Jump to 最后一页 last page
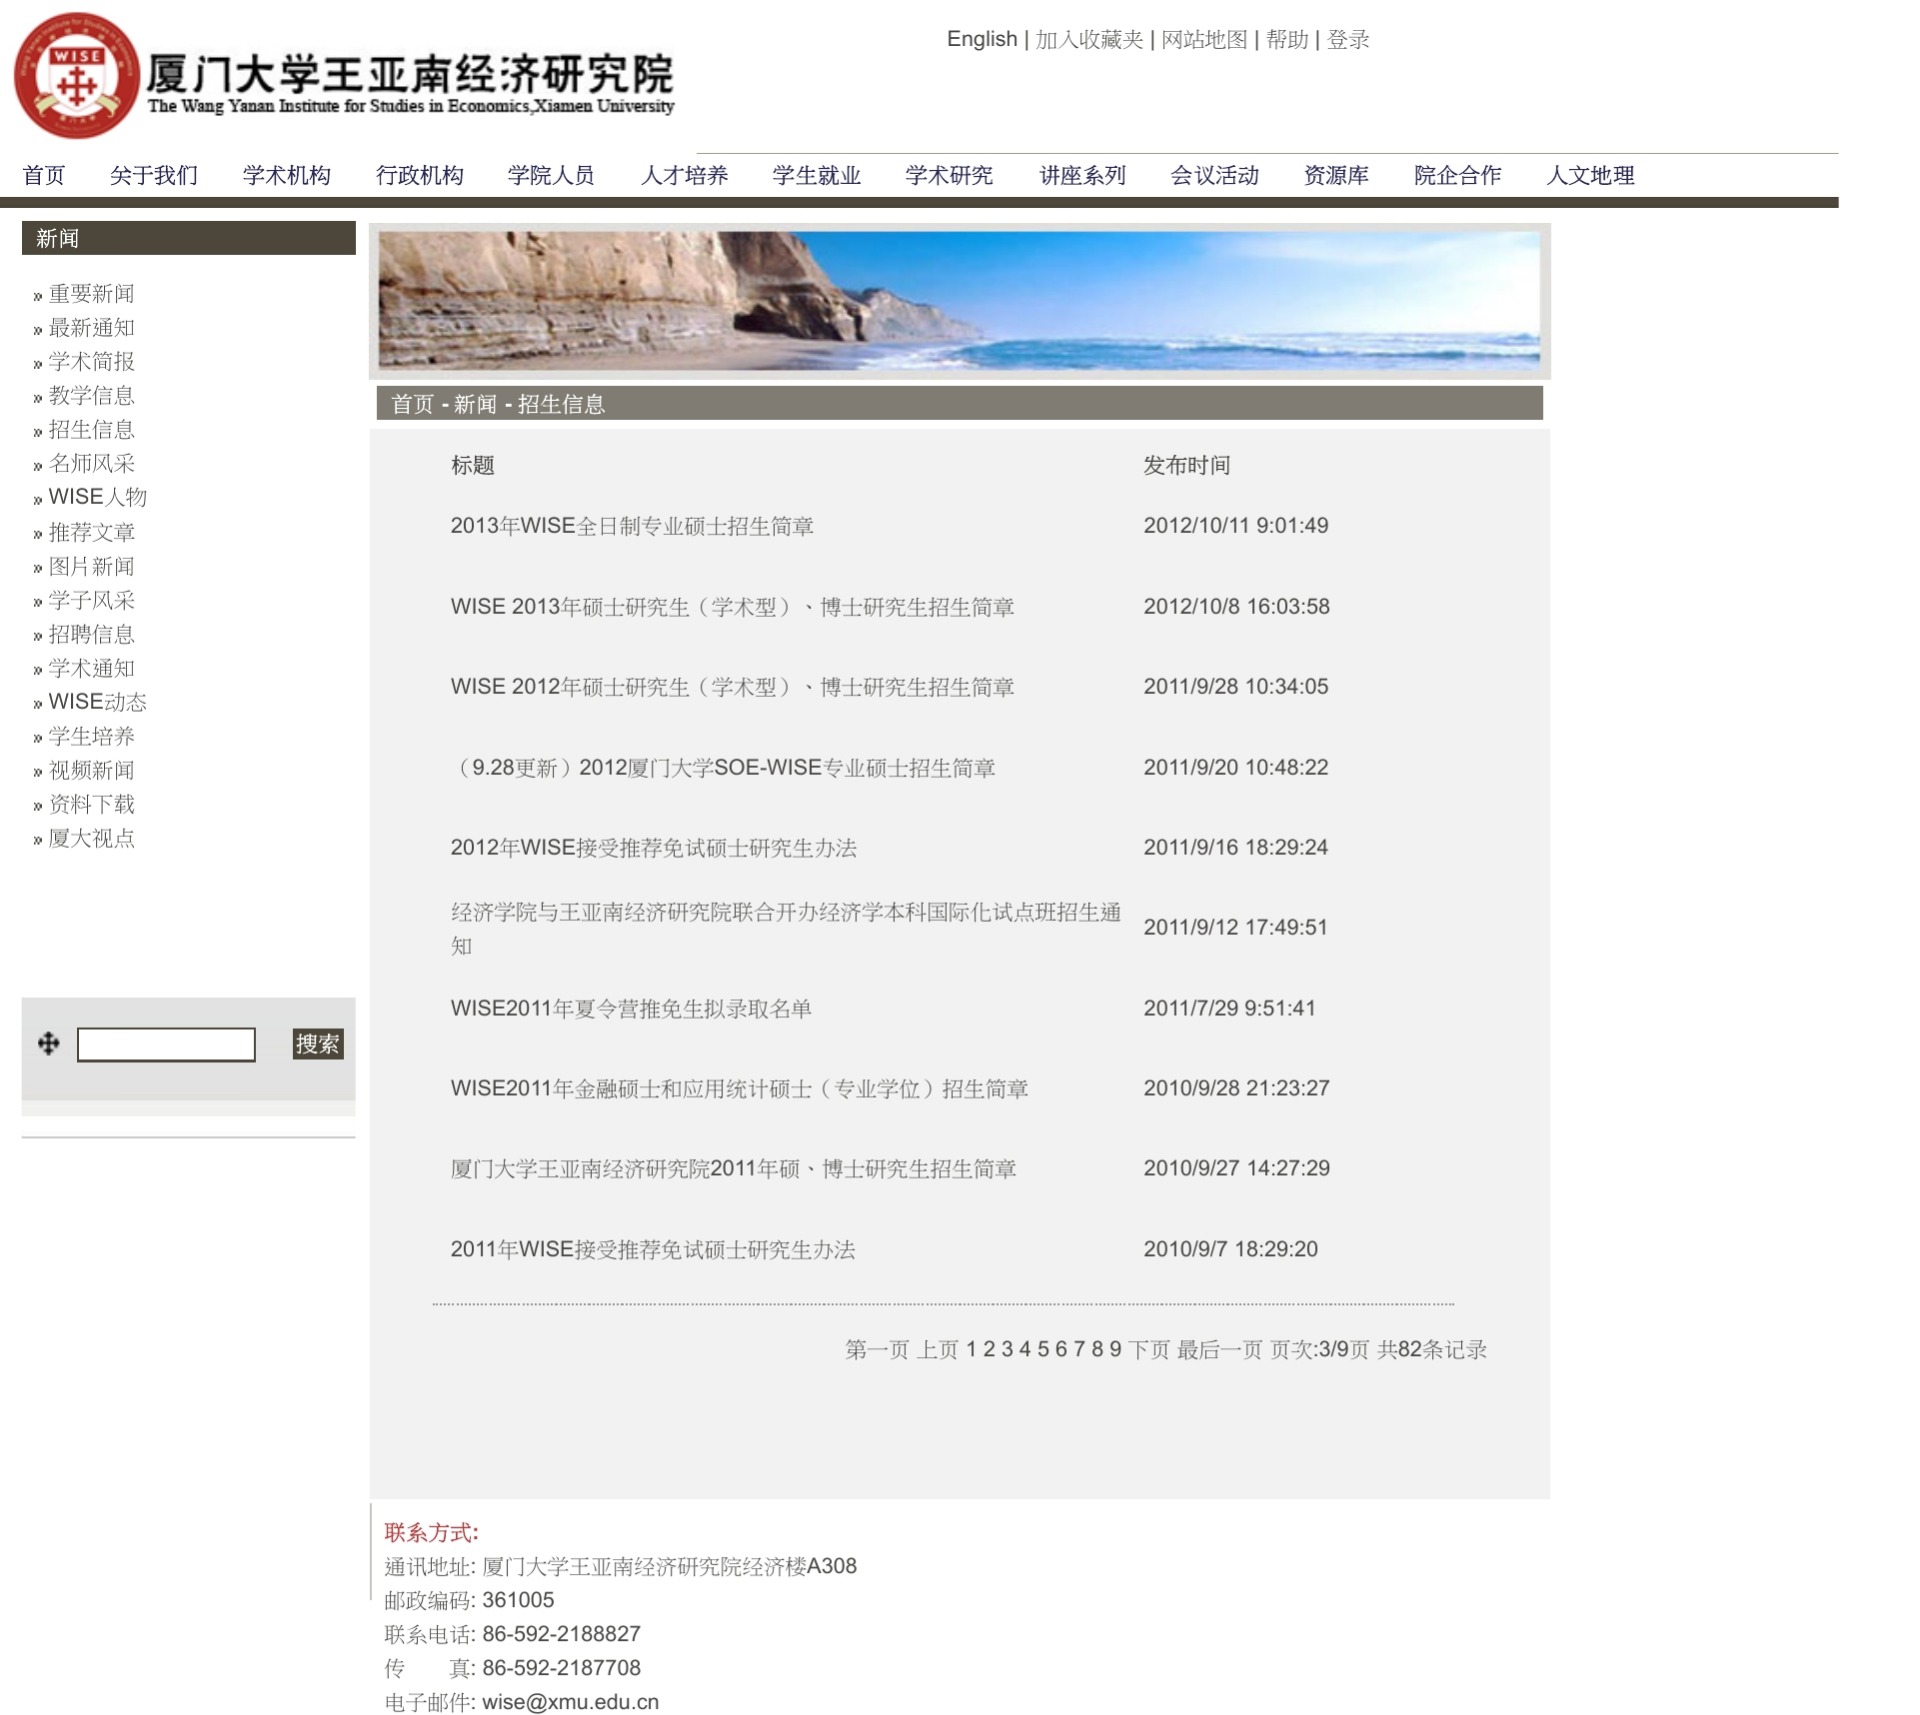The height and width of the screenshot is (1715, 1920). (x=1219, y=1349)
